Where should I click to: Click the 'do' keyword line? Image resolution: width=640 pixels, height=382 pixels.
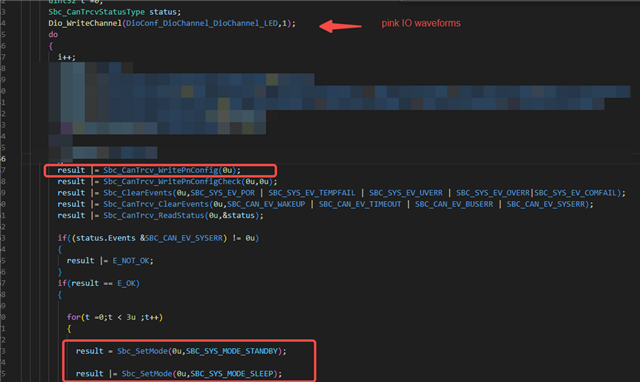[53, 35]
